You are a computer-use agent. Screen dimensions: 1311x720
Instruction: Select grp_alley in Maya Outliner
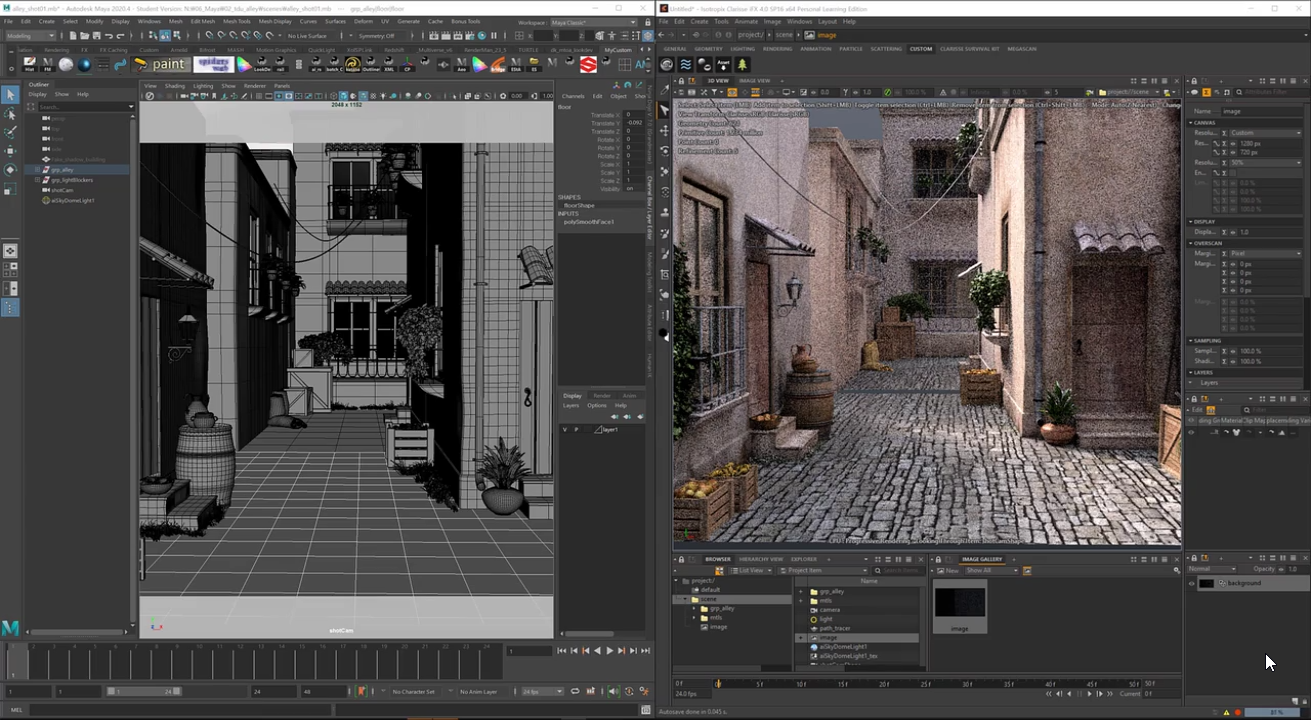[x=62, y=170]
